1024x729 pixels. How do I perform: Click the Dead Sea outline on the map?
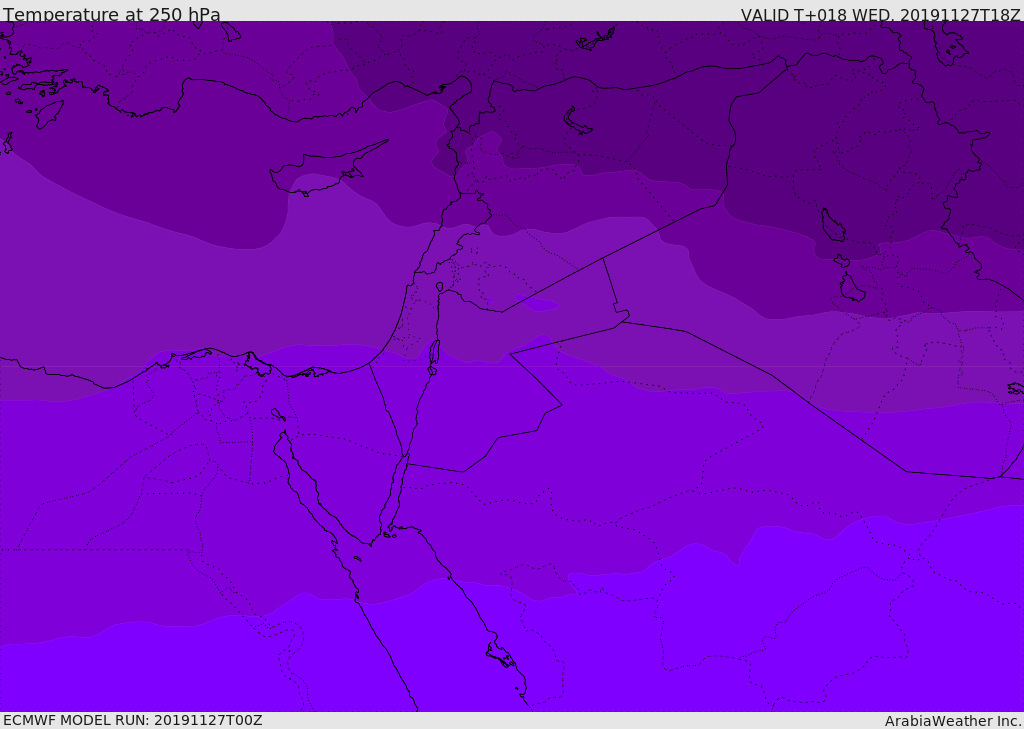[x=433, y=357]
